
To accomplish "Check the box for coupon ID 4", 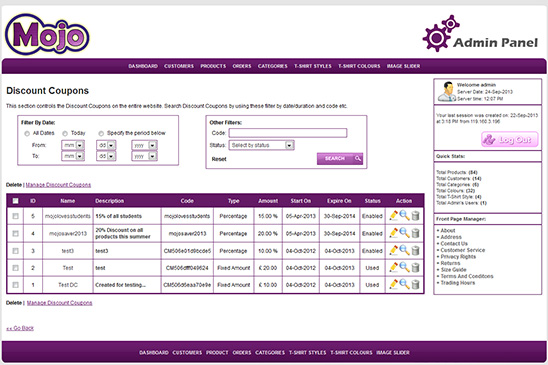I will (15, 233).
